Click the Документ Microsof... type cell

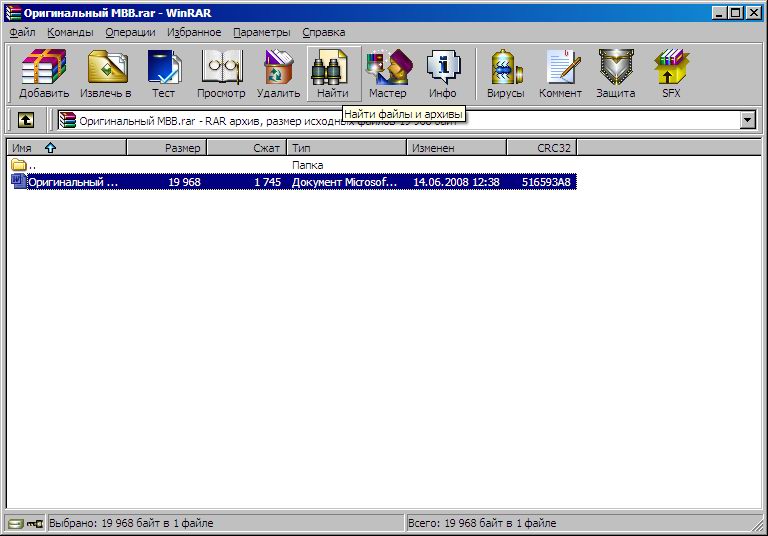pos(344,182)
